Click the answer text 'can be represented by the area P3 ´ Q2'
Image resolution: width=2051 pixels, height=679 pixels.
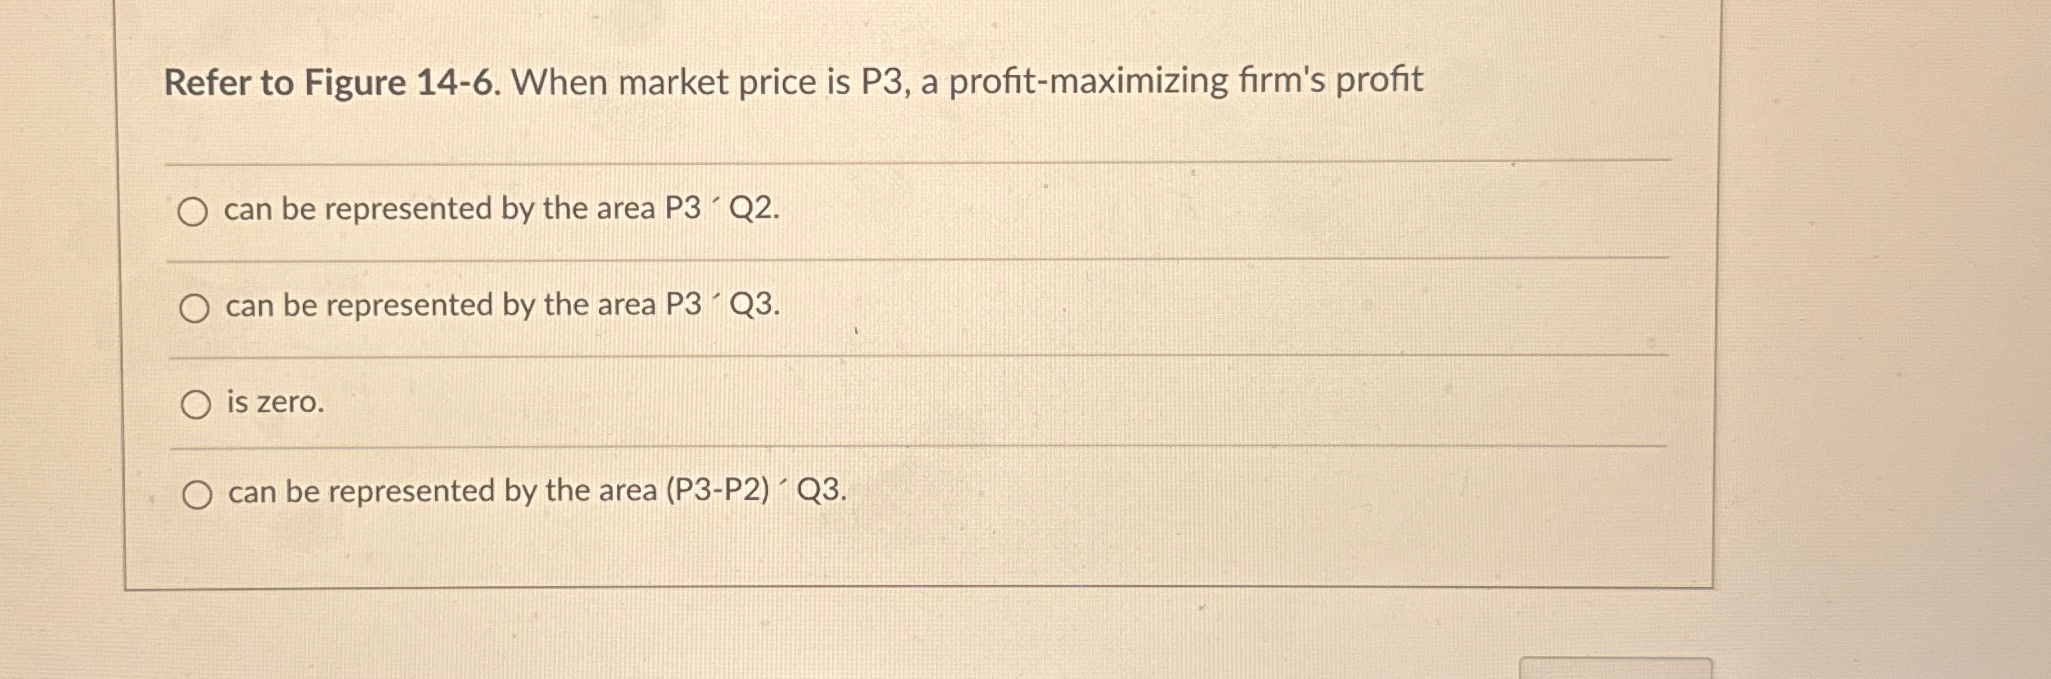pos(503,210)
